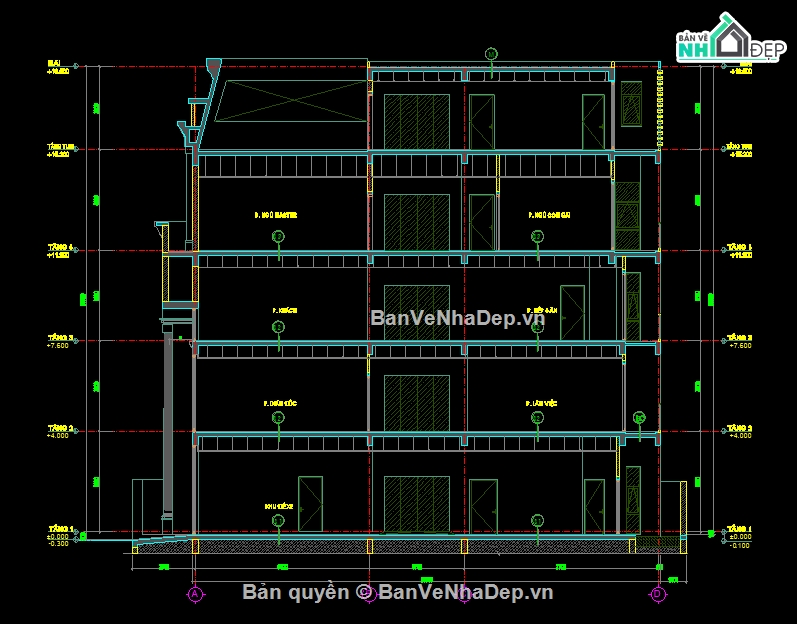Screen dimensions: 797x624
Task: Select the crossed skylight box on the roof
Action: (291, 101)
